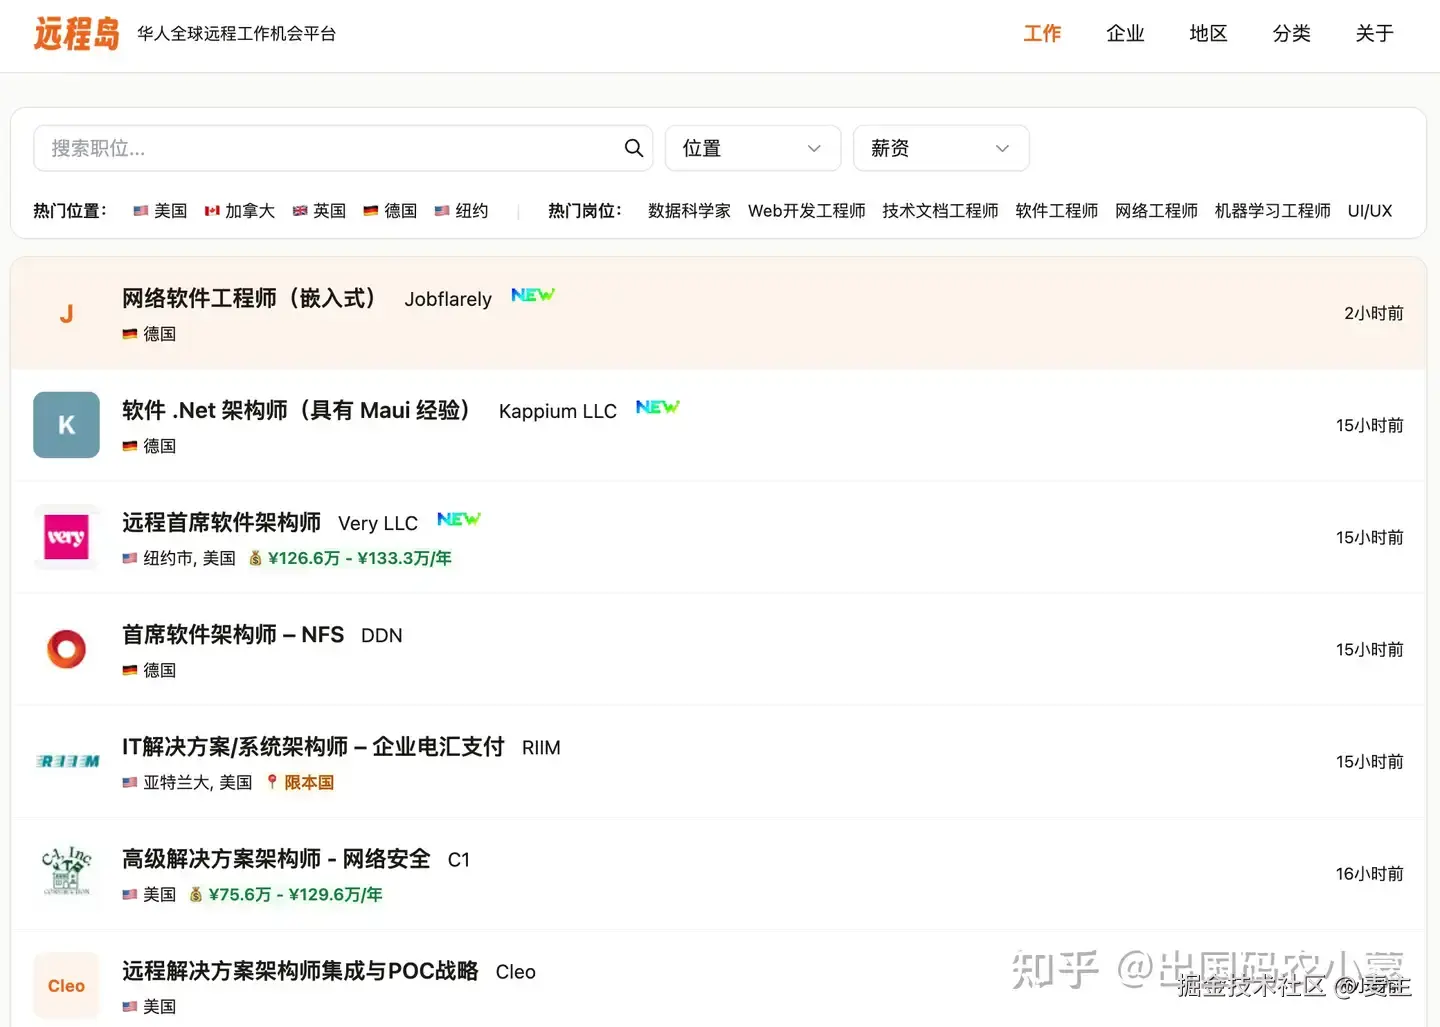Open the Cleo company logo
1440x1027 pixels.
click(66, 985)
